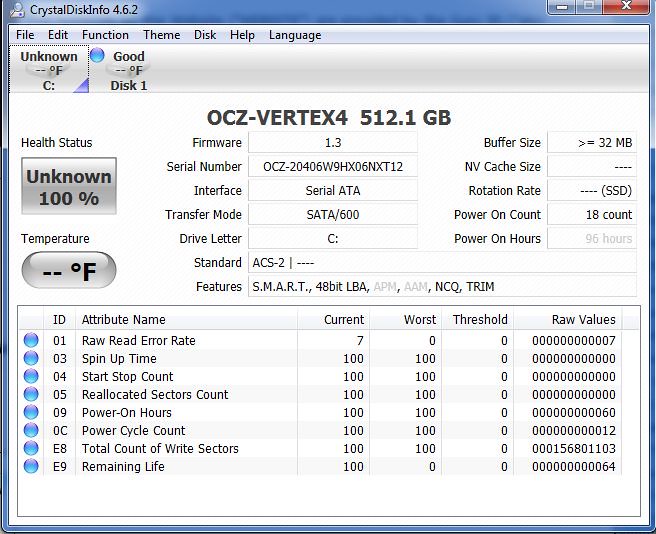Click the Transfer Mode field SATA/600
The width and height of the screenshot is (656, 534).
(333, 215)
